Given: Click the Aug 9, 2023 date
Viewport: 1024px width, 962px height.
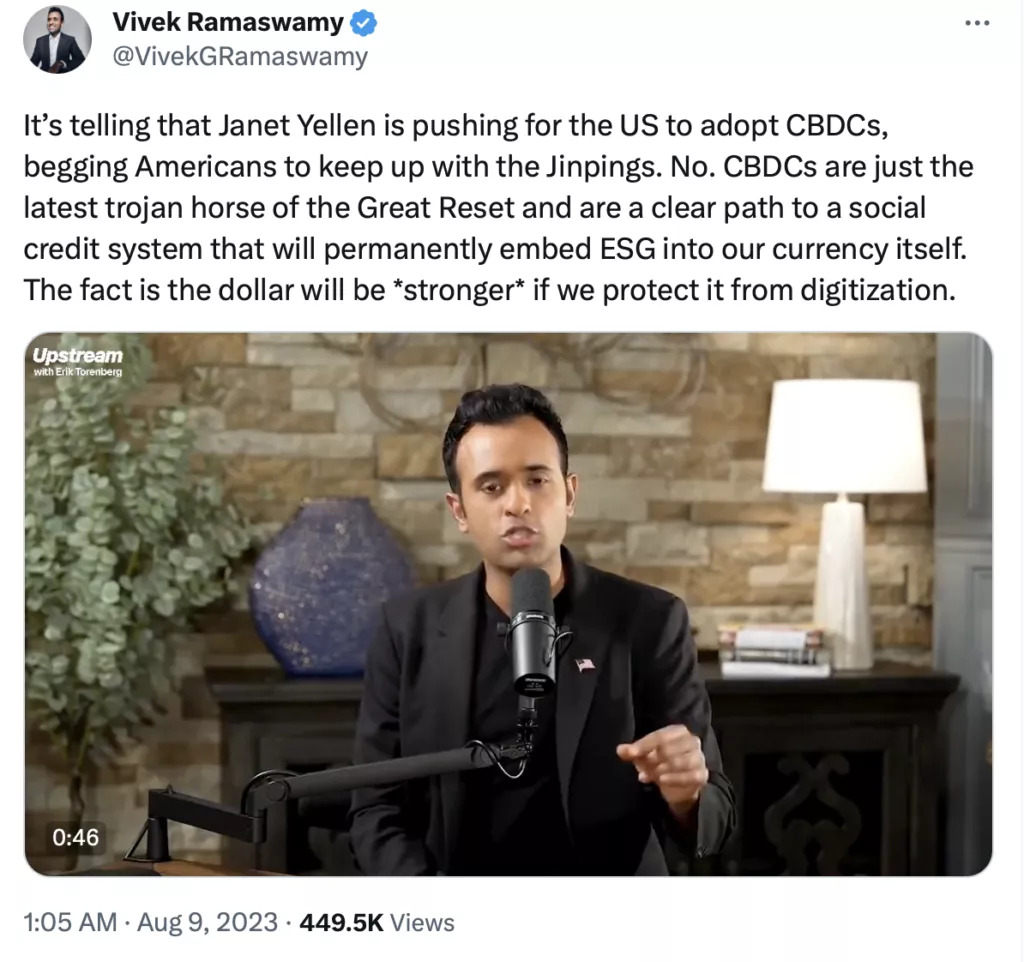Looking at the screenshot, I should coord(206,922).
